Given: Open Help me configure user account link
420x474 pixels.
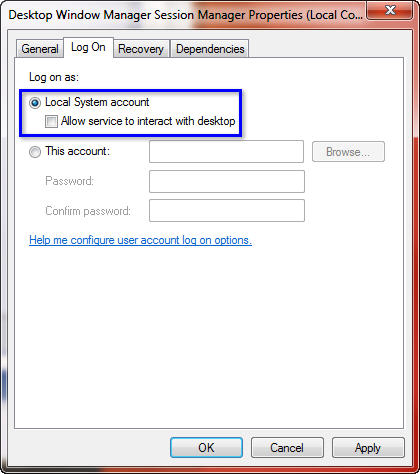Looking at the screenshot, I should click(140, 240).
